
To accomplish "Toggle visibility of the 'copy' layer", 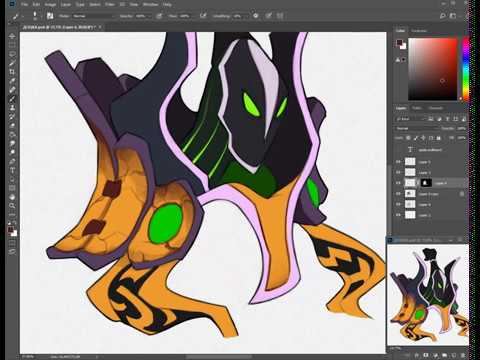I will (398, 194).
